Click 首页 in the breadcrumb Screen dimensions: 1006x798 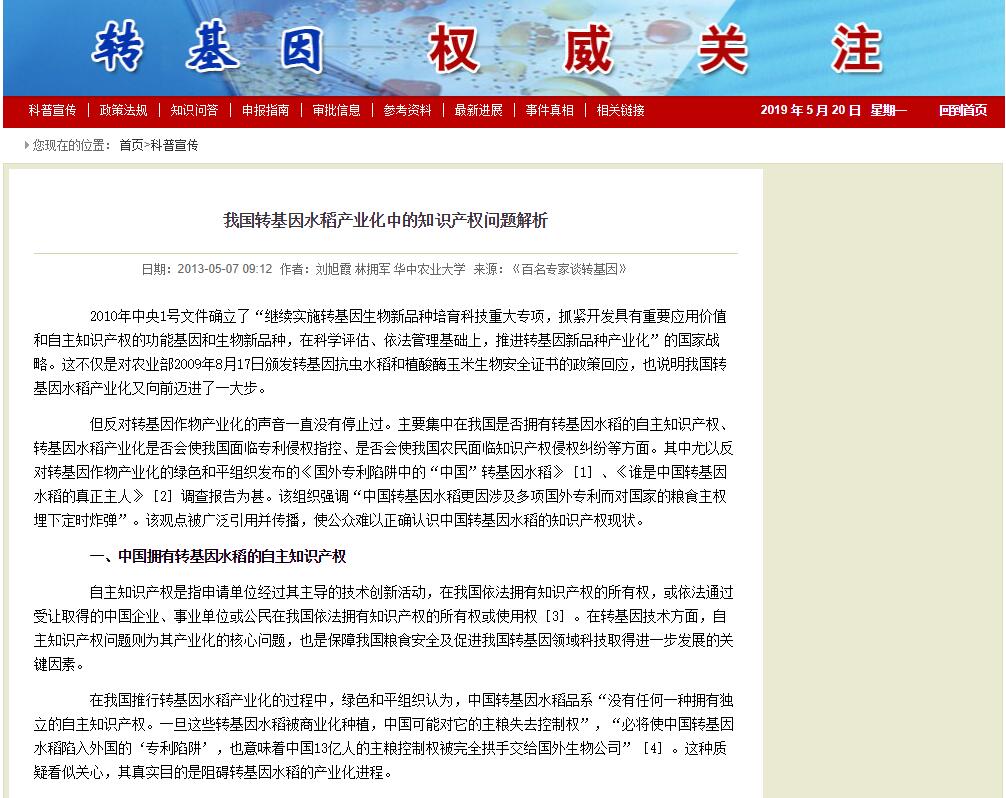[x=132, y=146]
